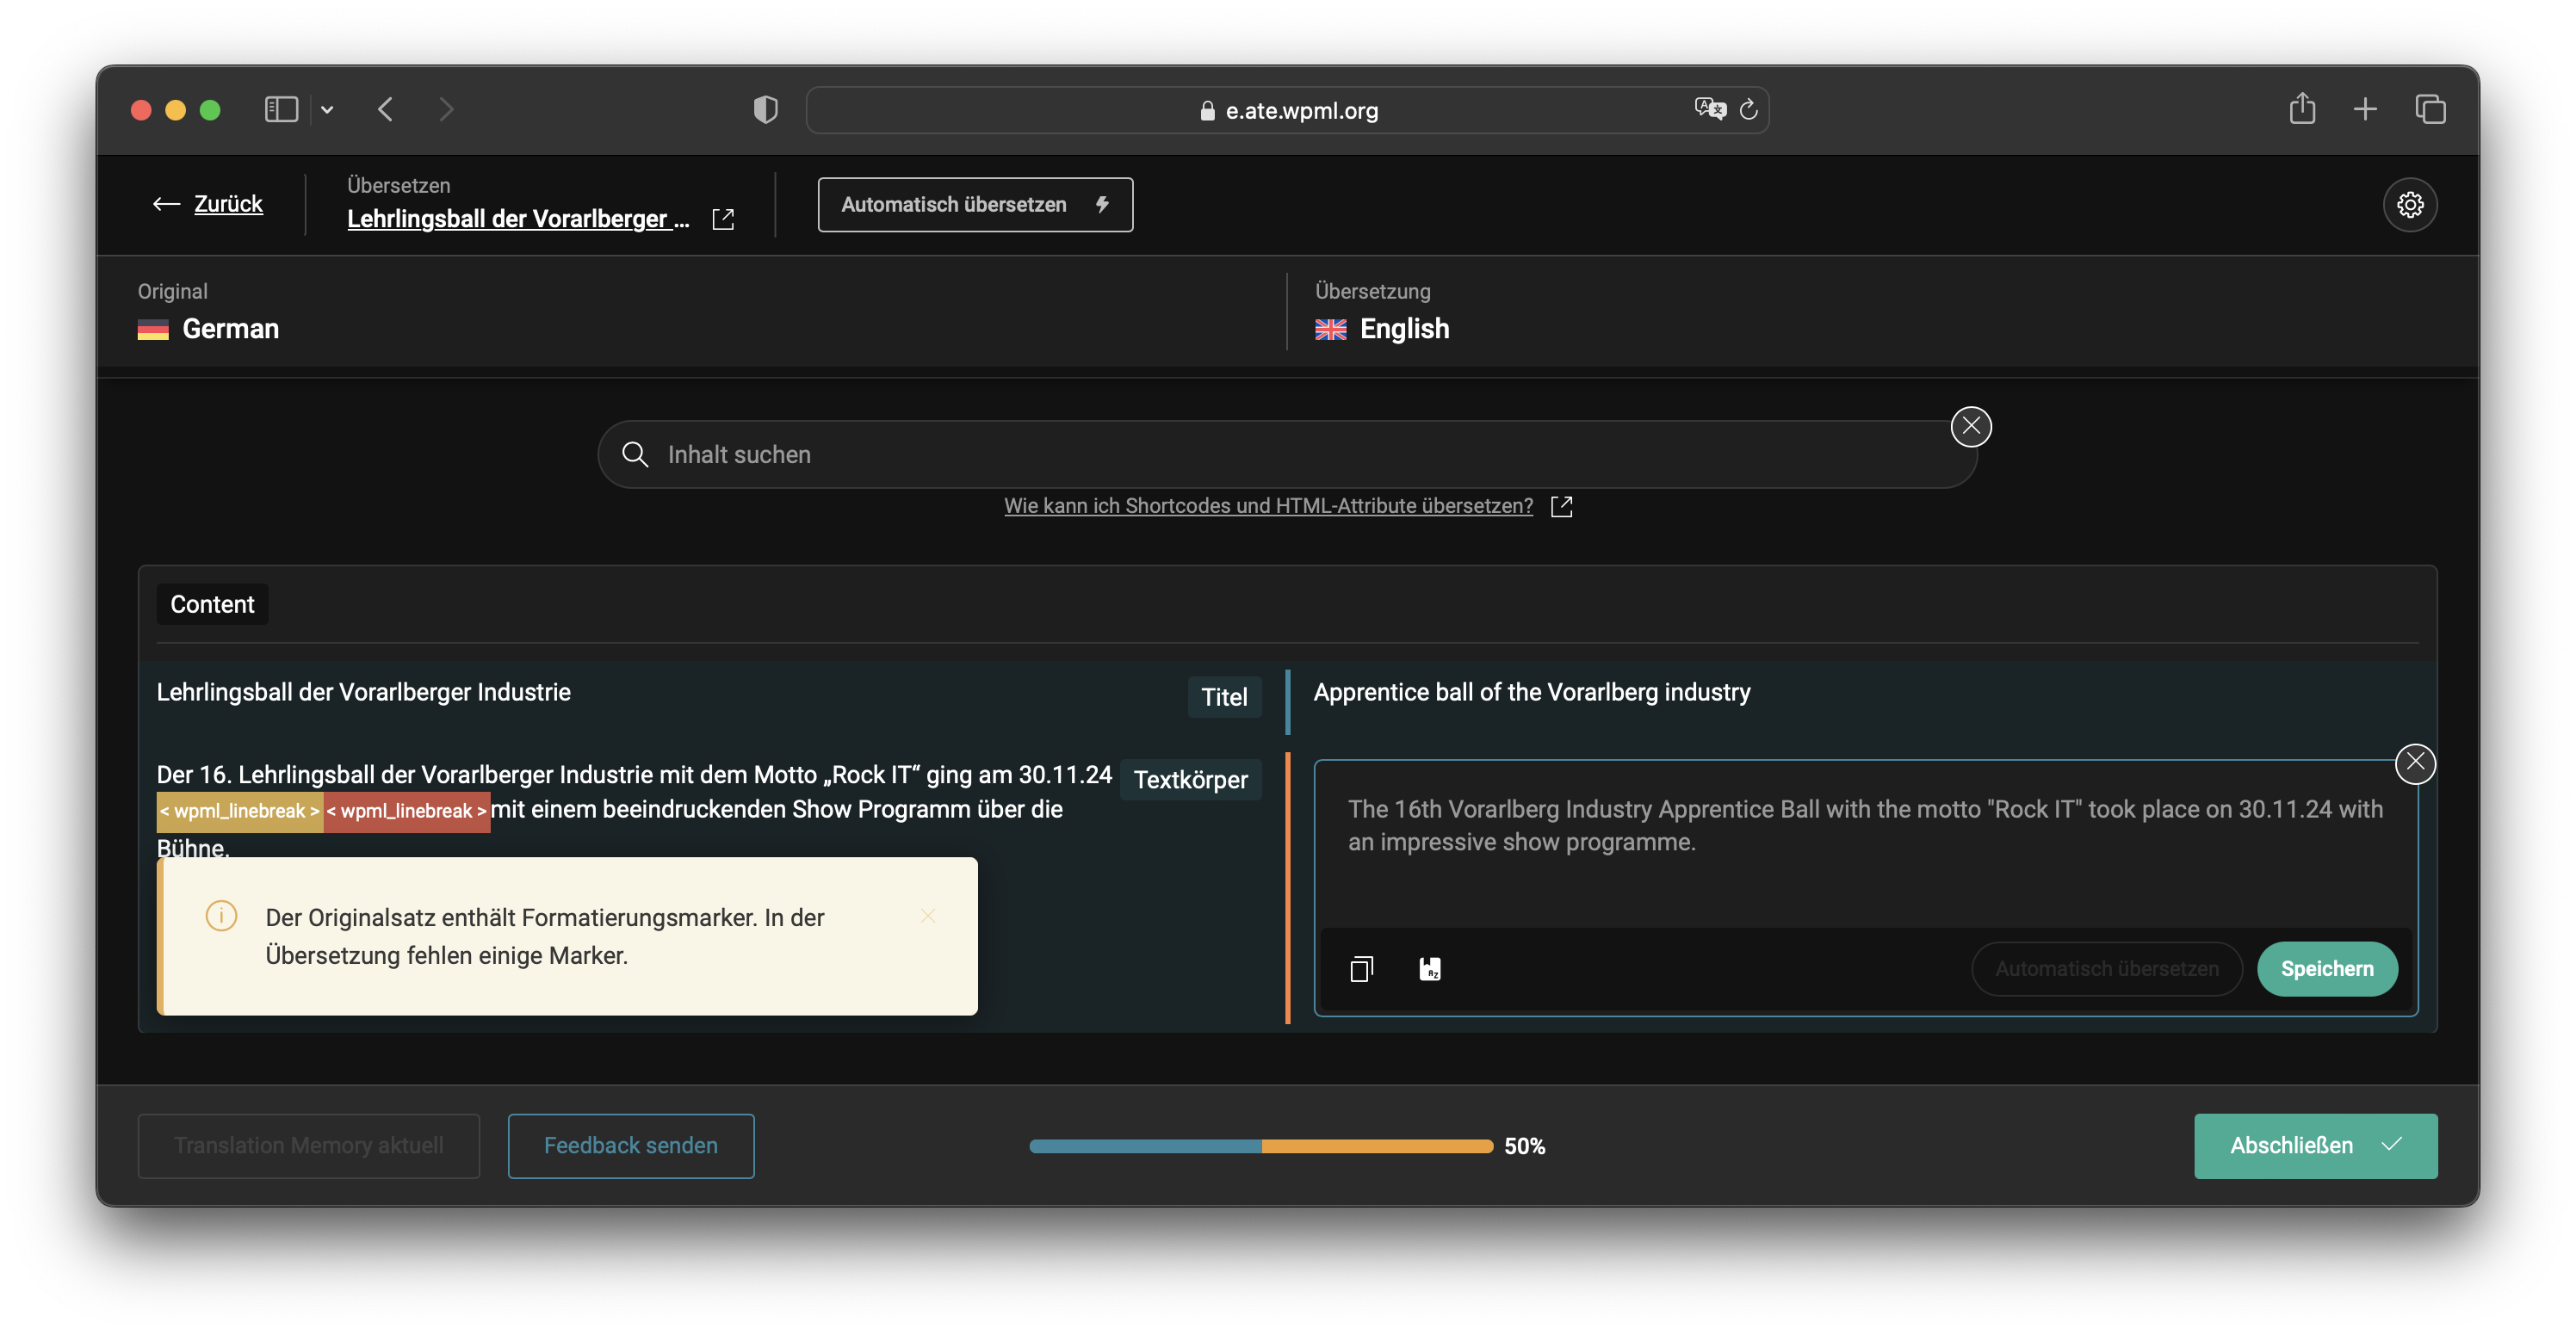Close the search bar with X icon
This screenshot has width=2576, height=1334.
pyautogui.click(x=1971, y=427)
